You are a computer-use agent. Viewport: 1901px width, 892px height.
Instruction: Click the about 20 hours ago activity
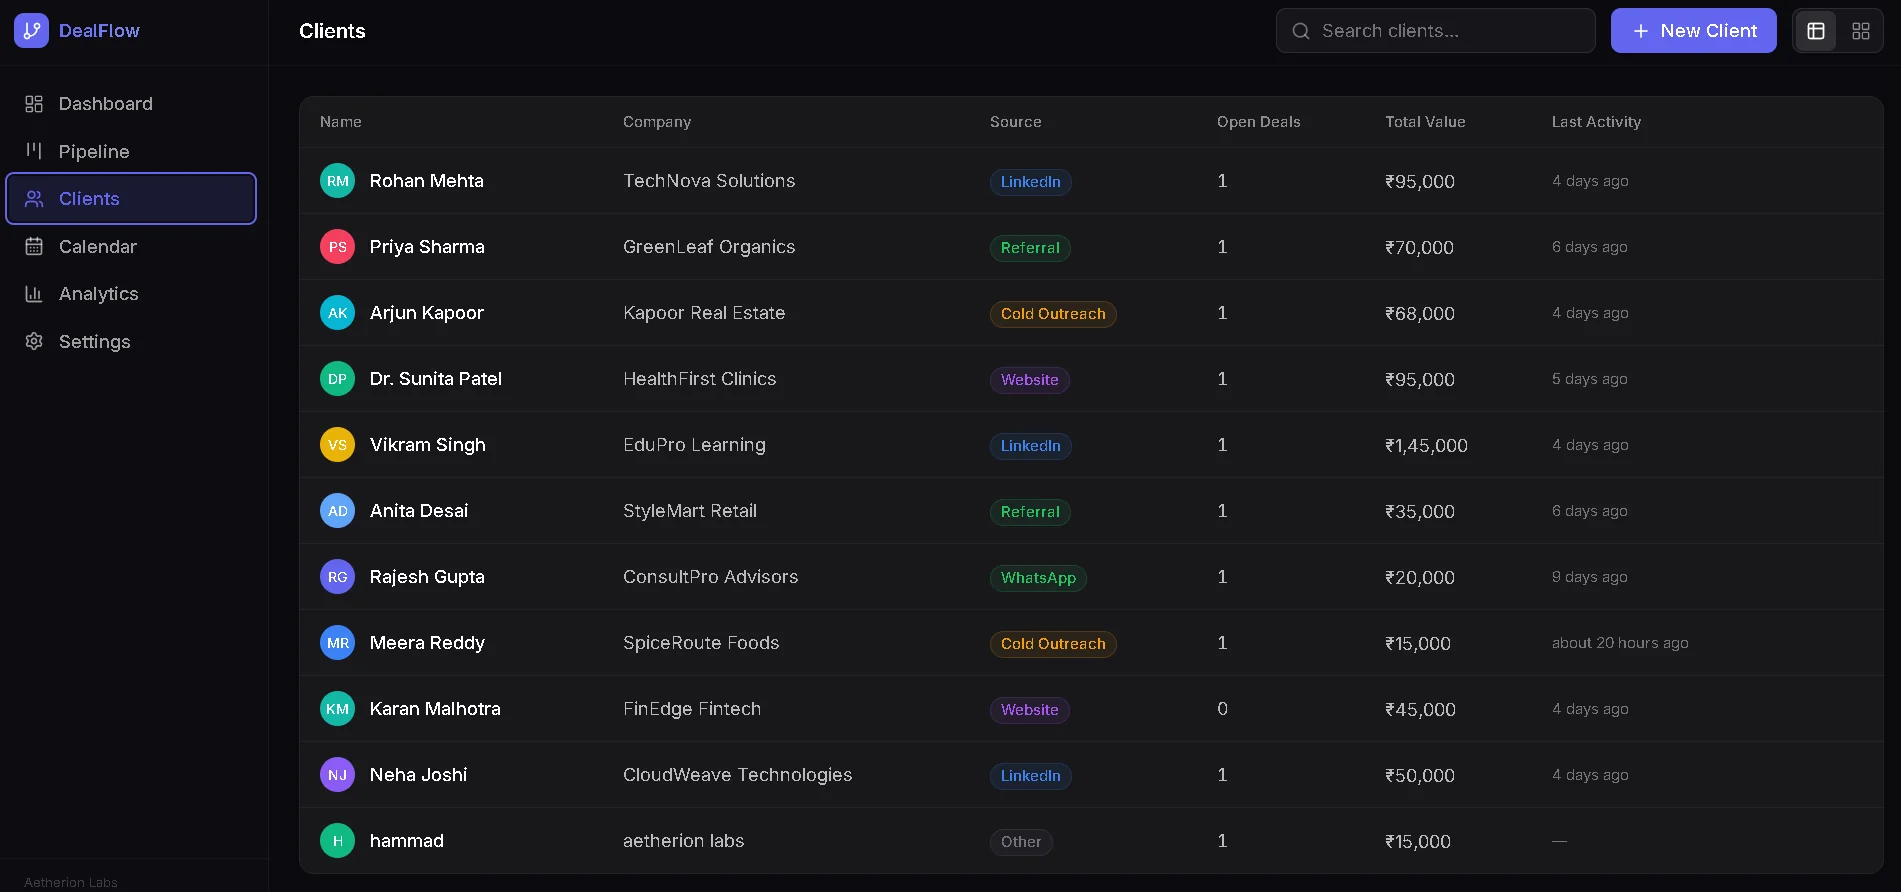[1620, 643]
